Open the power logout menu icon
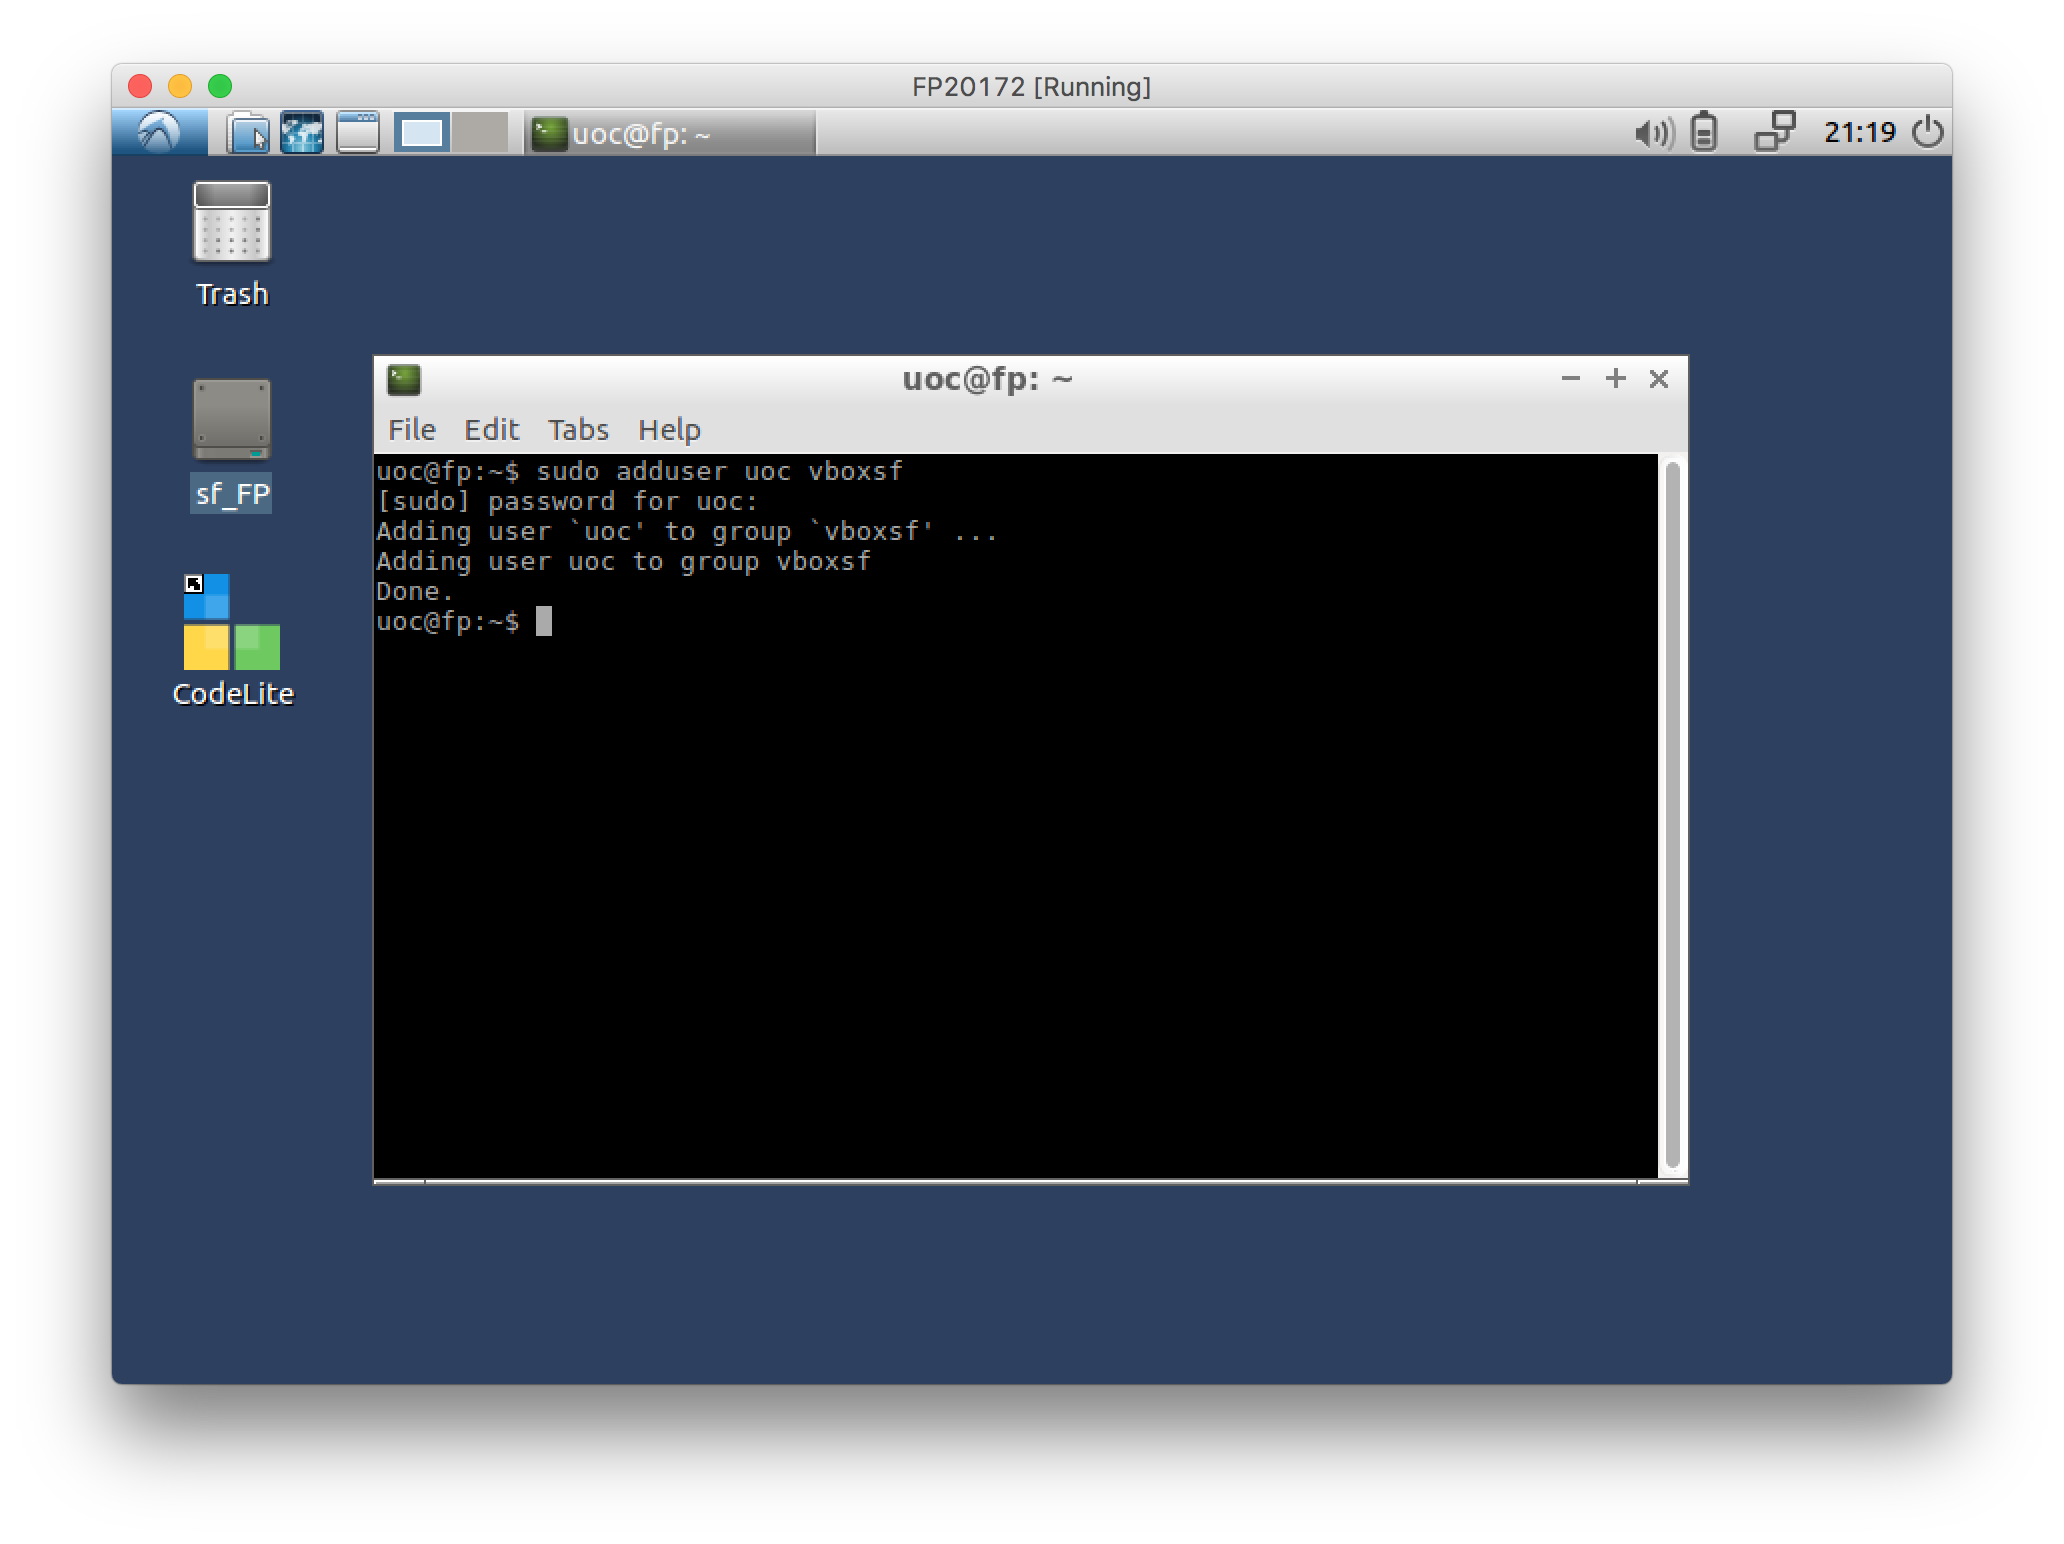This screenshot has width=2064, height=1544. (1927, 132)
